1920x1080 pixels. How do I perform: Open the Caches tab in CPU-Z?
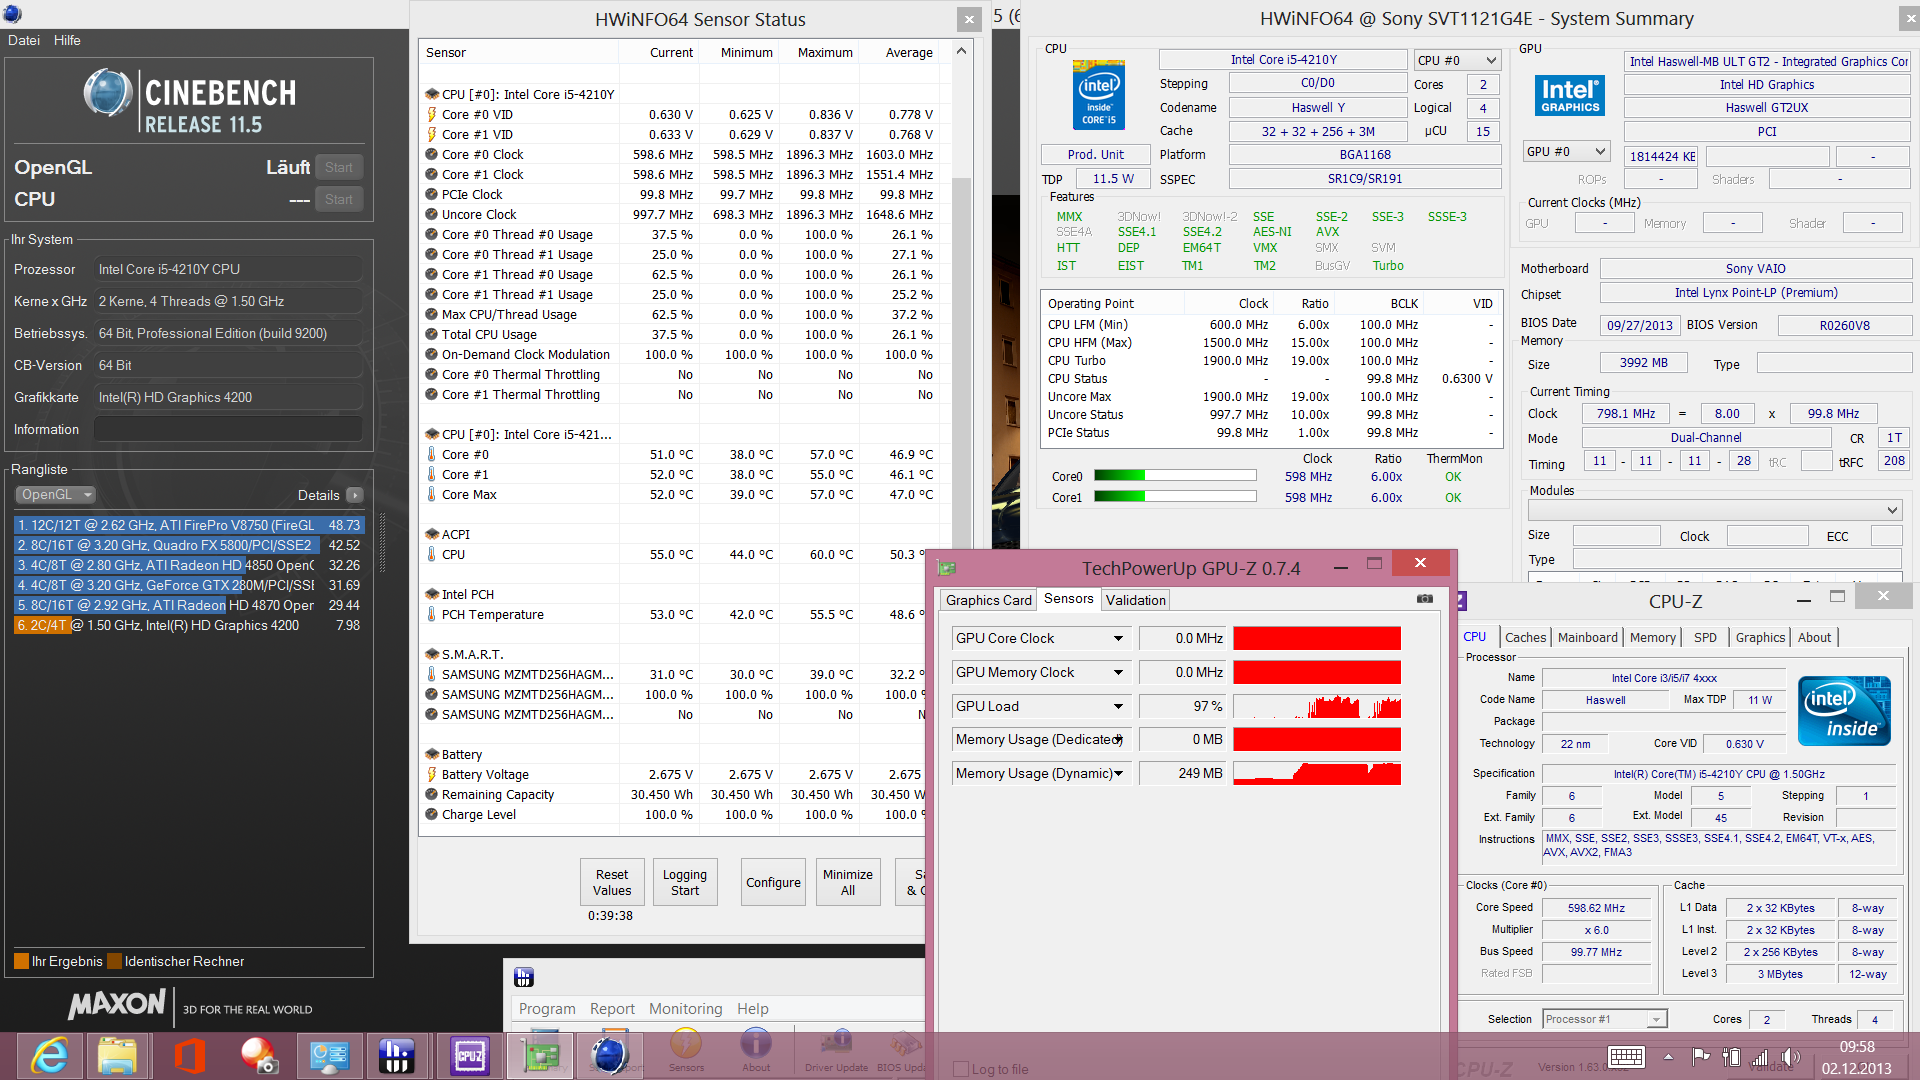(1525, 638)
